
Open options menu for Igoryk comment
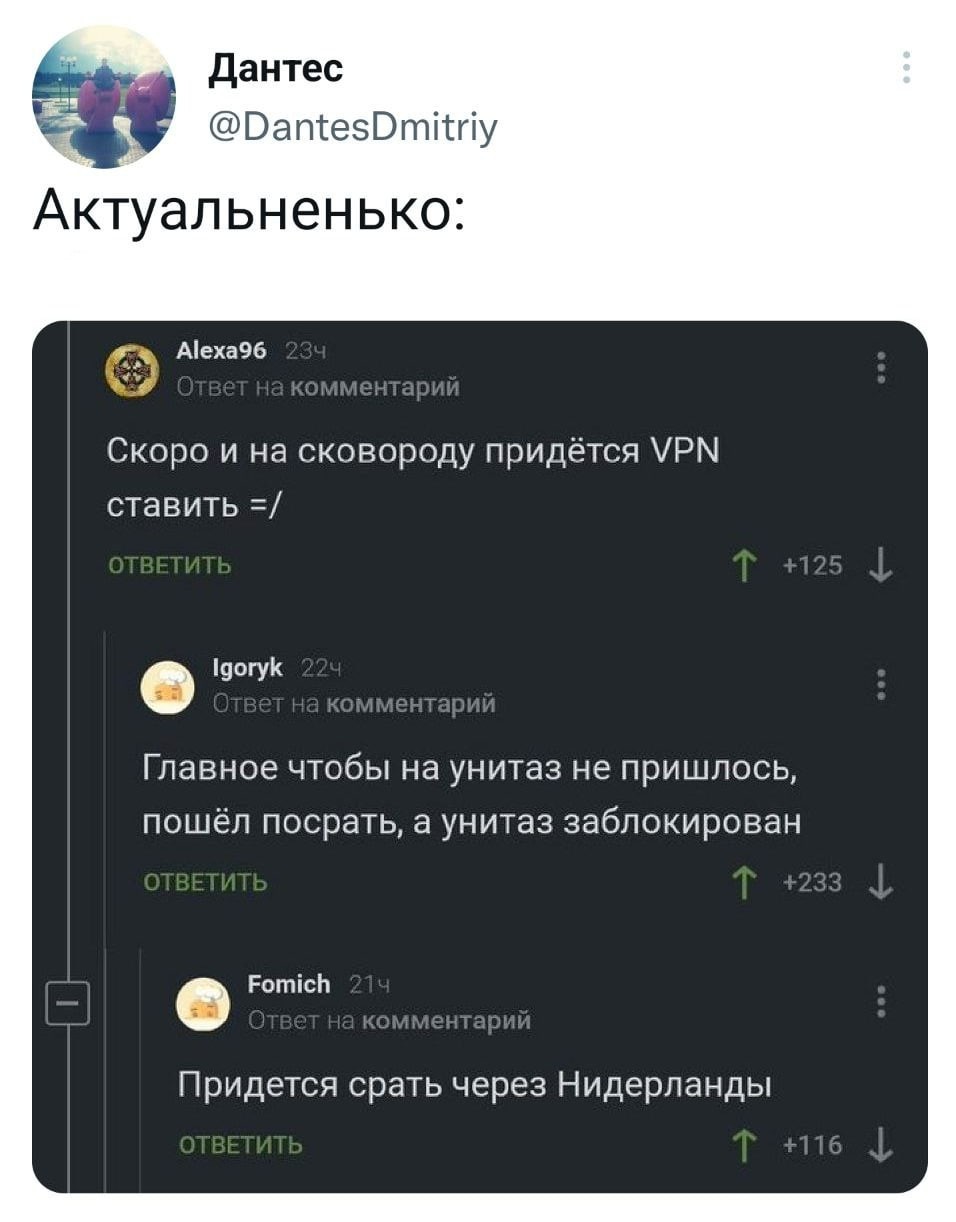point(880,685)
